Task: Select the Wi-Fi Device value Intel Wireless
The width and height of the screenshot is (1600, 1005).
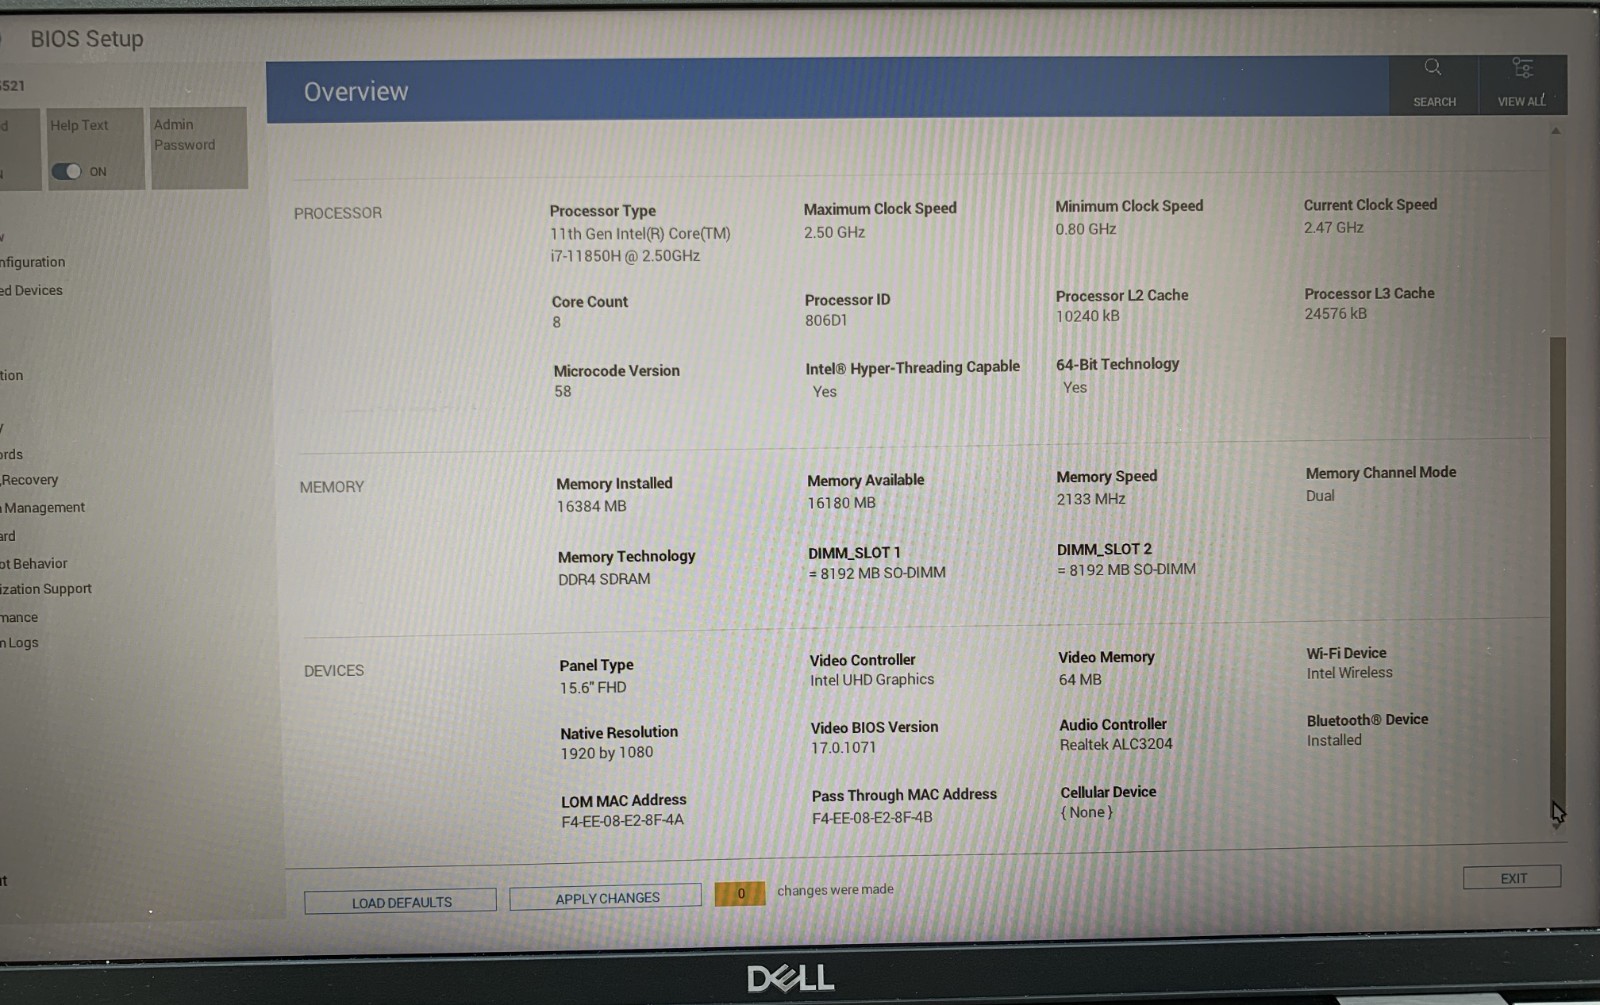Action: pos(1349,673)
